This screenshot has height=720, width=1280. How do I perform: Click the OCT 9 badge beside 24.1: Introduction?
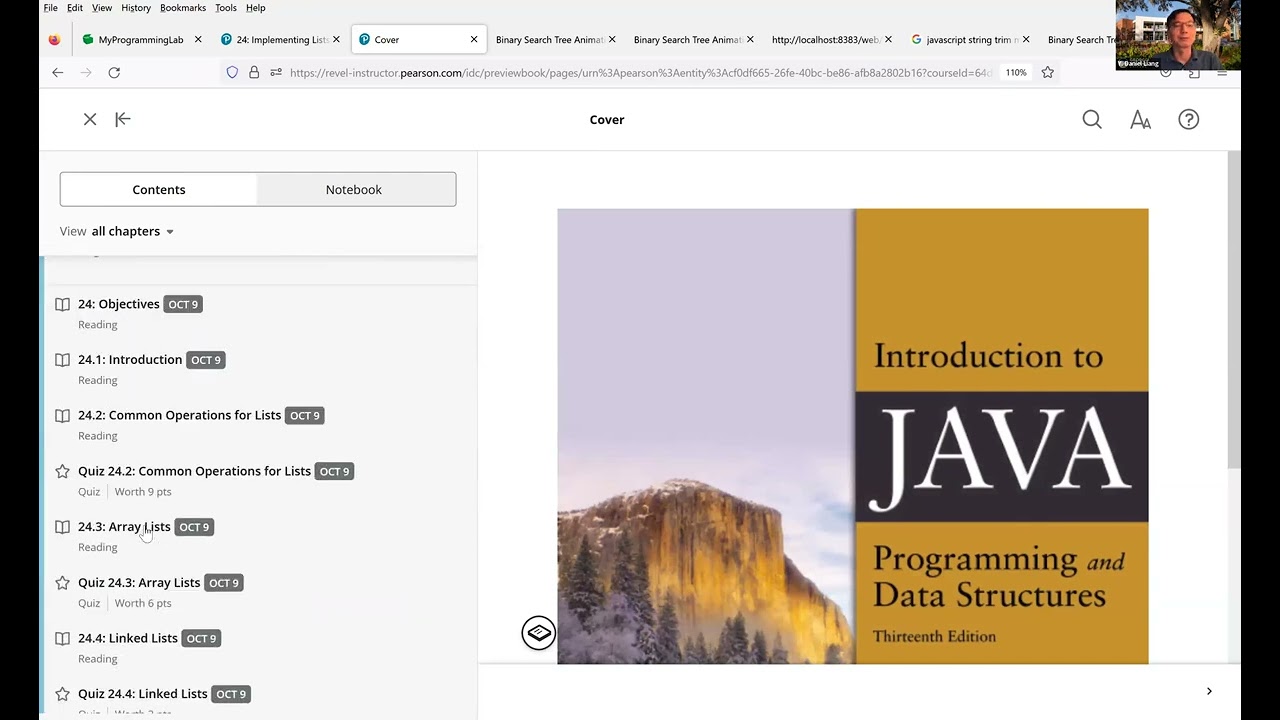tap(206, 360)
